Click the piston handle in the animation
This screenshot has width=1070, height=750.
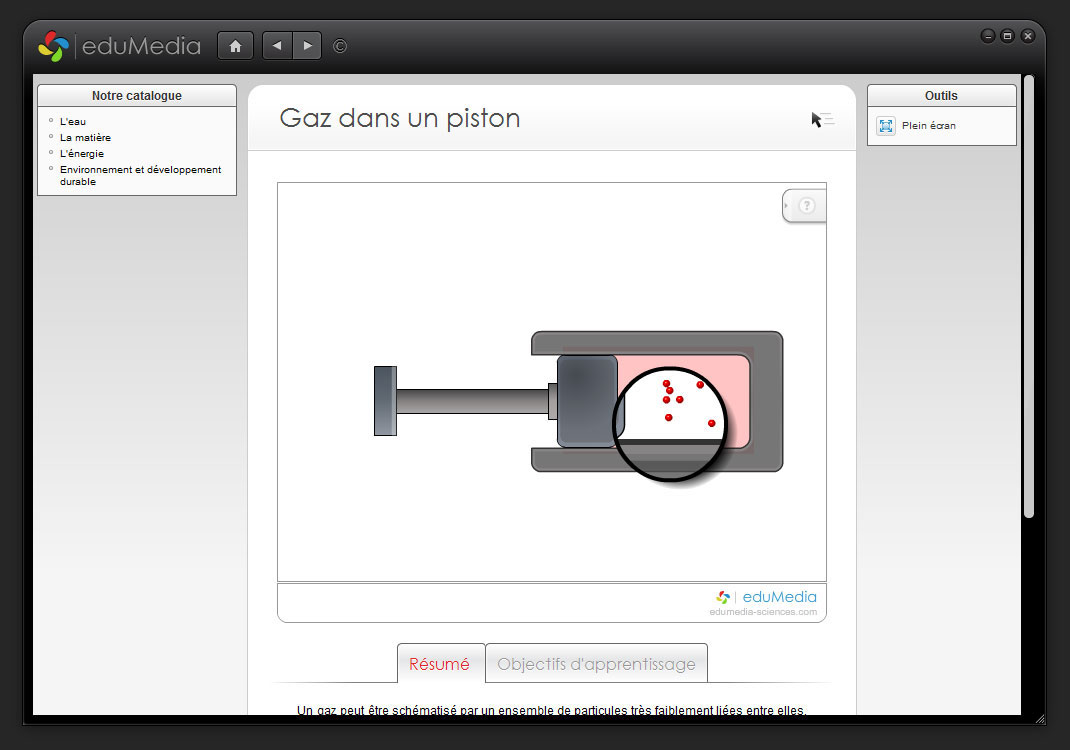385,401
